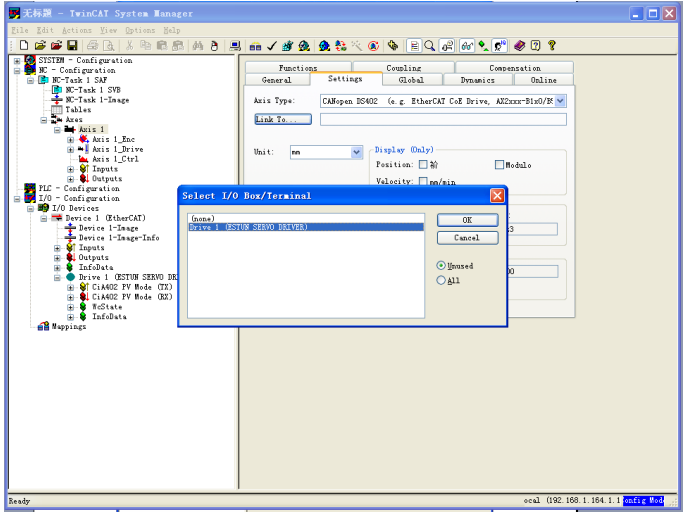Click the Check Configuration checkmark icon
Viewport: 683px width, 512px height.
[272, 45]
